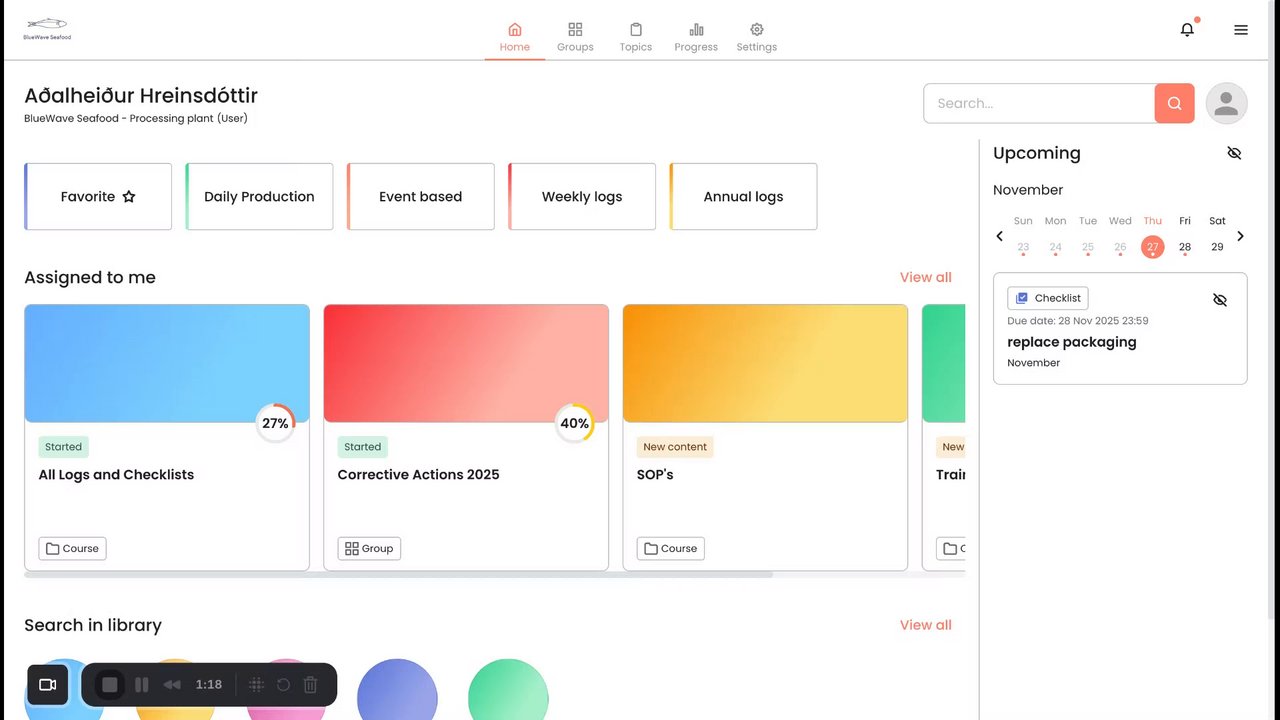Click the 27% progress ring

point(275,423)
